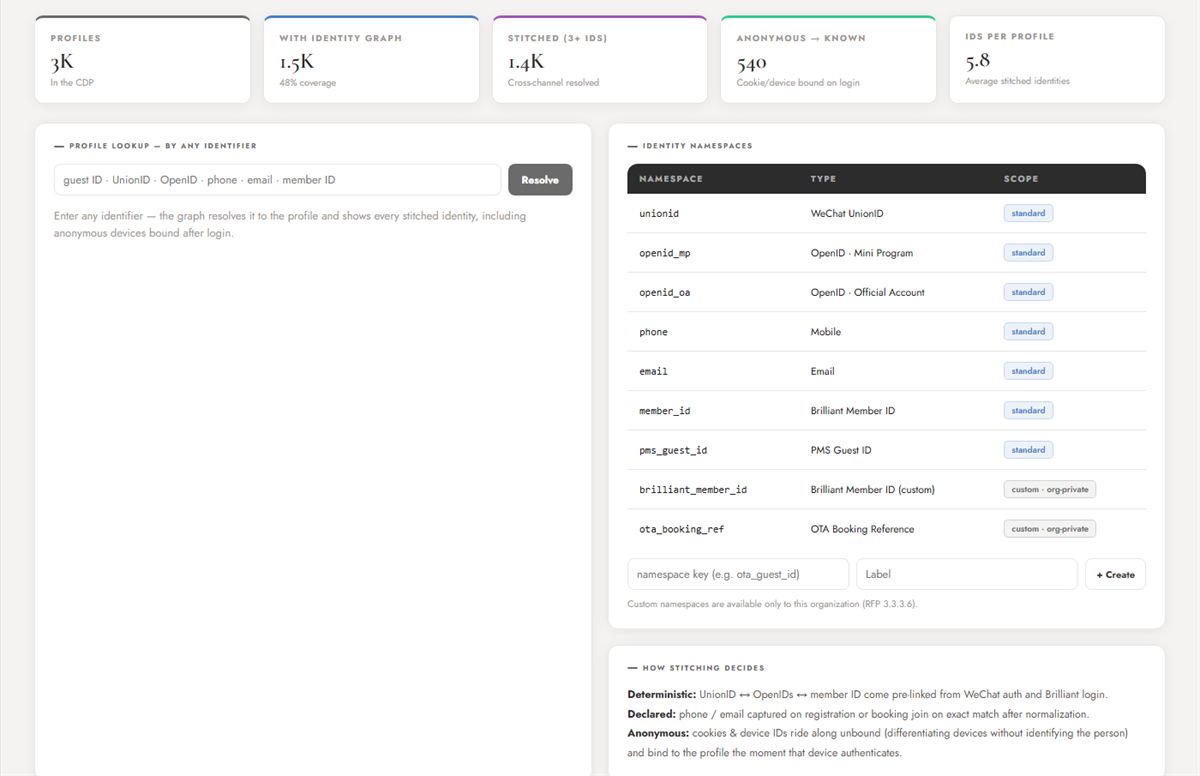The width and height of the screenshot is (1200, 776).
Task: Select the ota_booking_ref namespace row
Action: (x=886, y=529)
